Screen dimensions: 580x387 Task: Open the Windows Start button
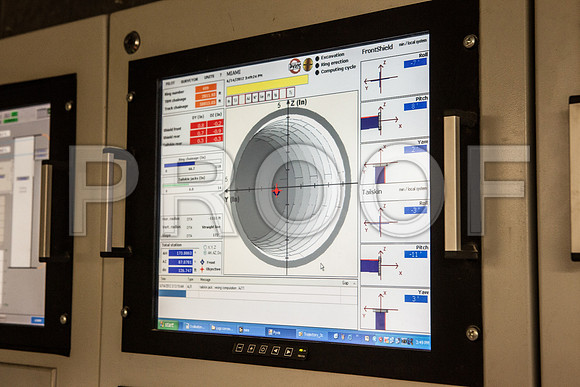pyautogui.click(x=168, y=324)
